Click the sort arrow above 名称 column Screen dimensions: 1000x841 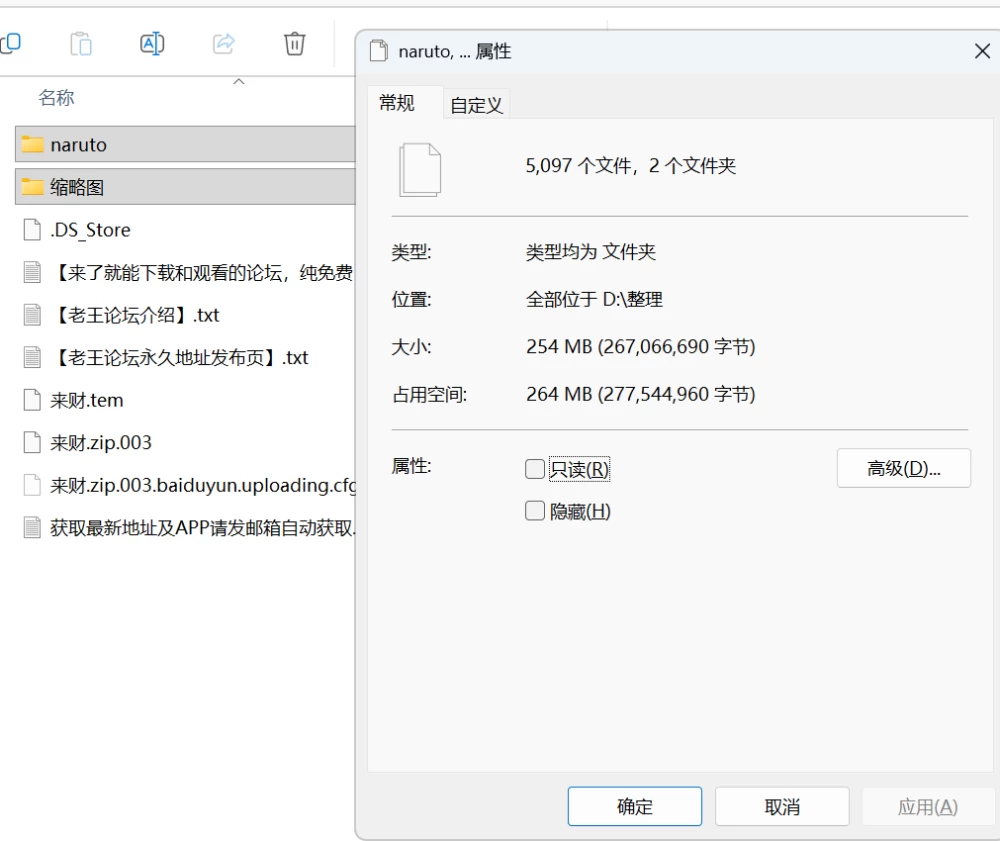(x=239, y=82)
